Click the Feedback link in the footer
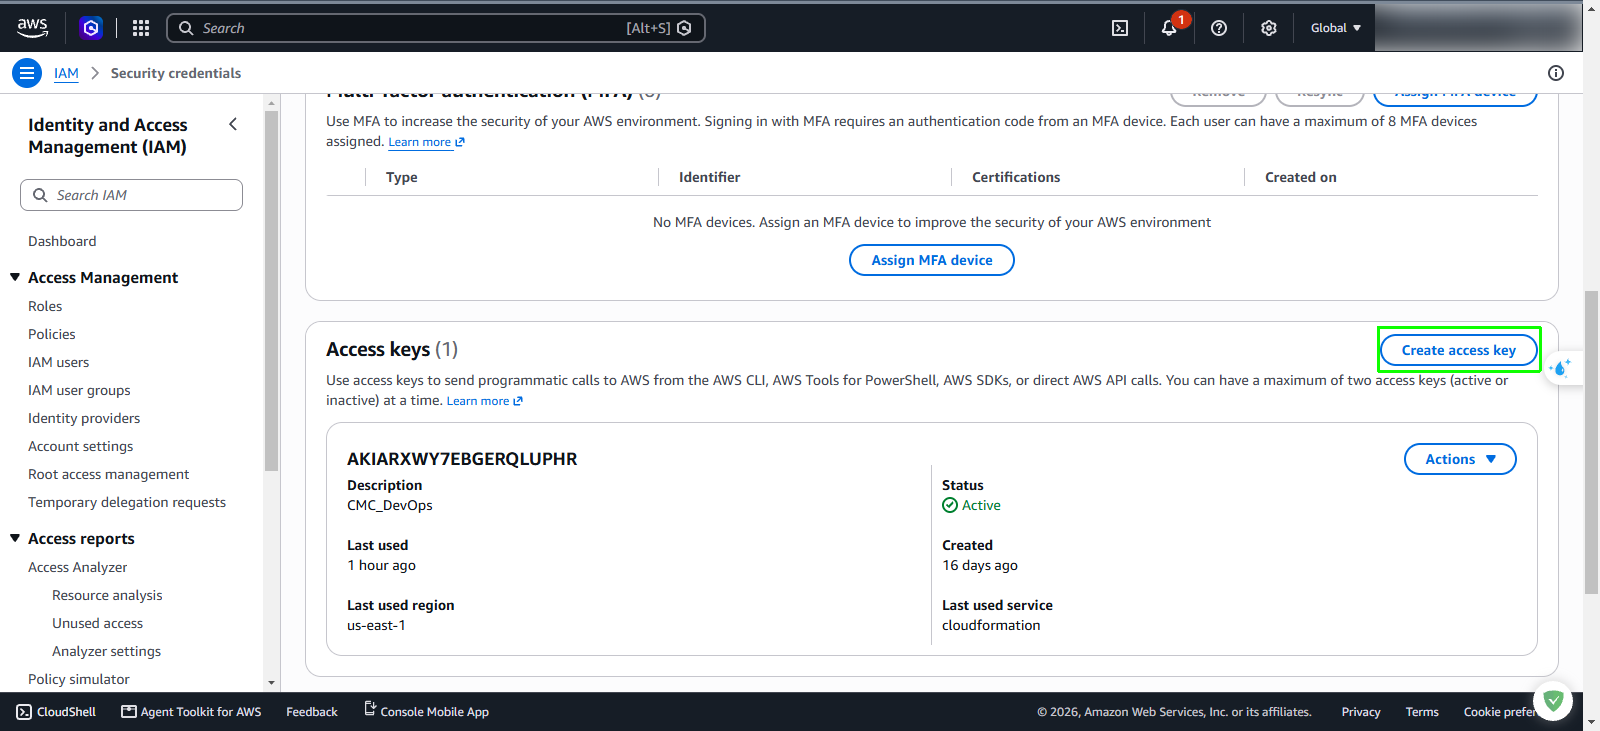This screenshot has height=731, width=1600. coord(312,712)
